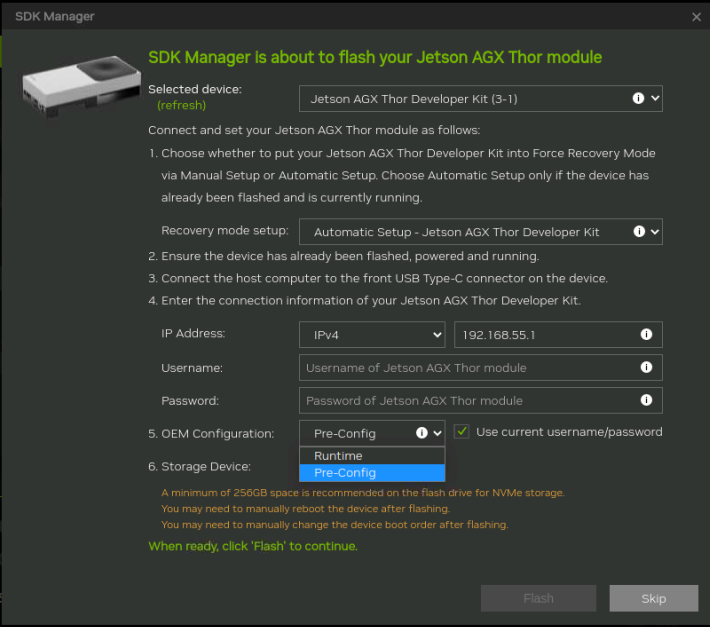
Task: Click the manually reboot device warning text
Action: point(306,509)
